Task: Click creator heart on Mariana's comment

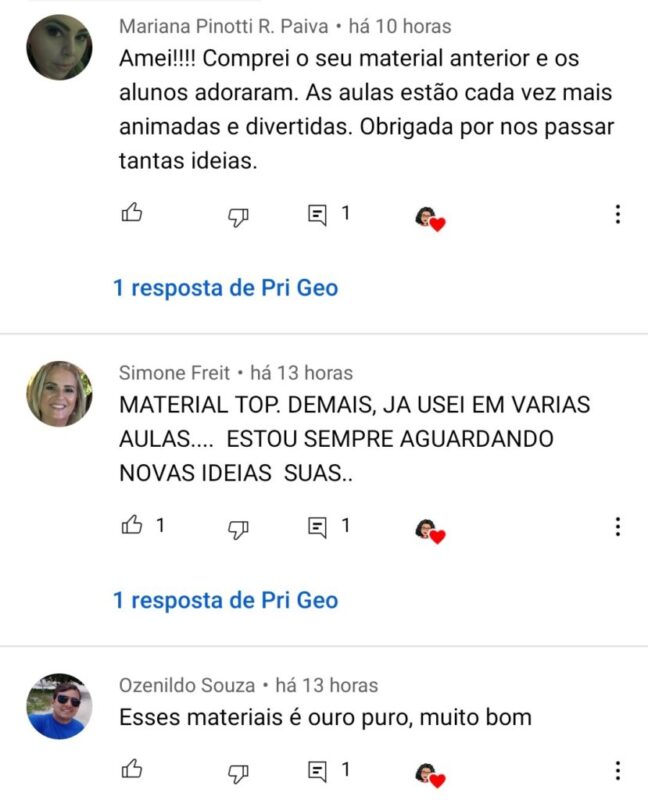Action: pyautogui.click(x=430, y=219)
